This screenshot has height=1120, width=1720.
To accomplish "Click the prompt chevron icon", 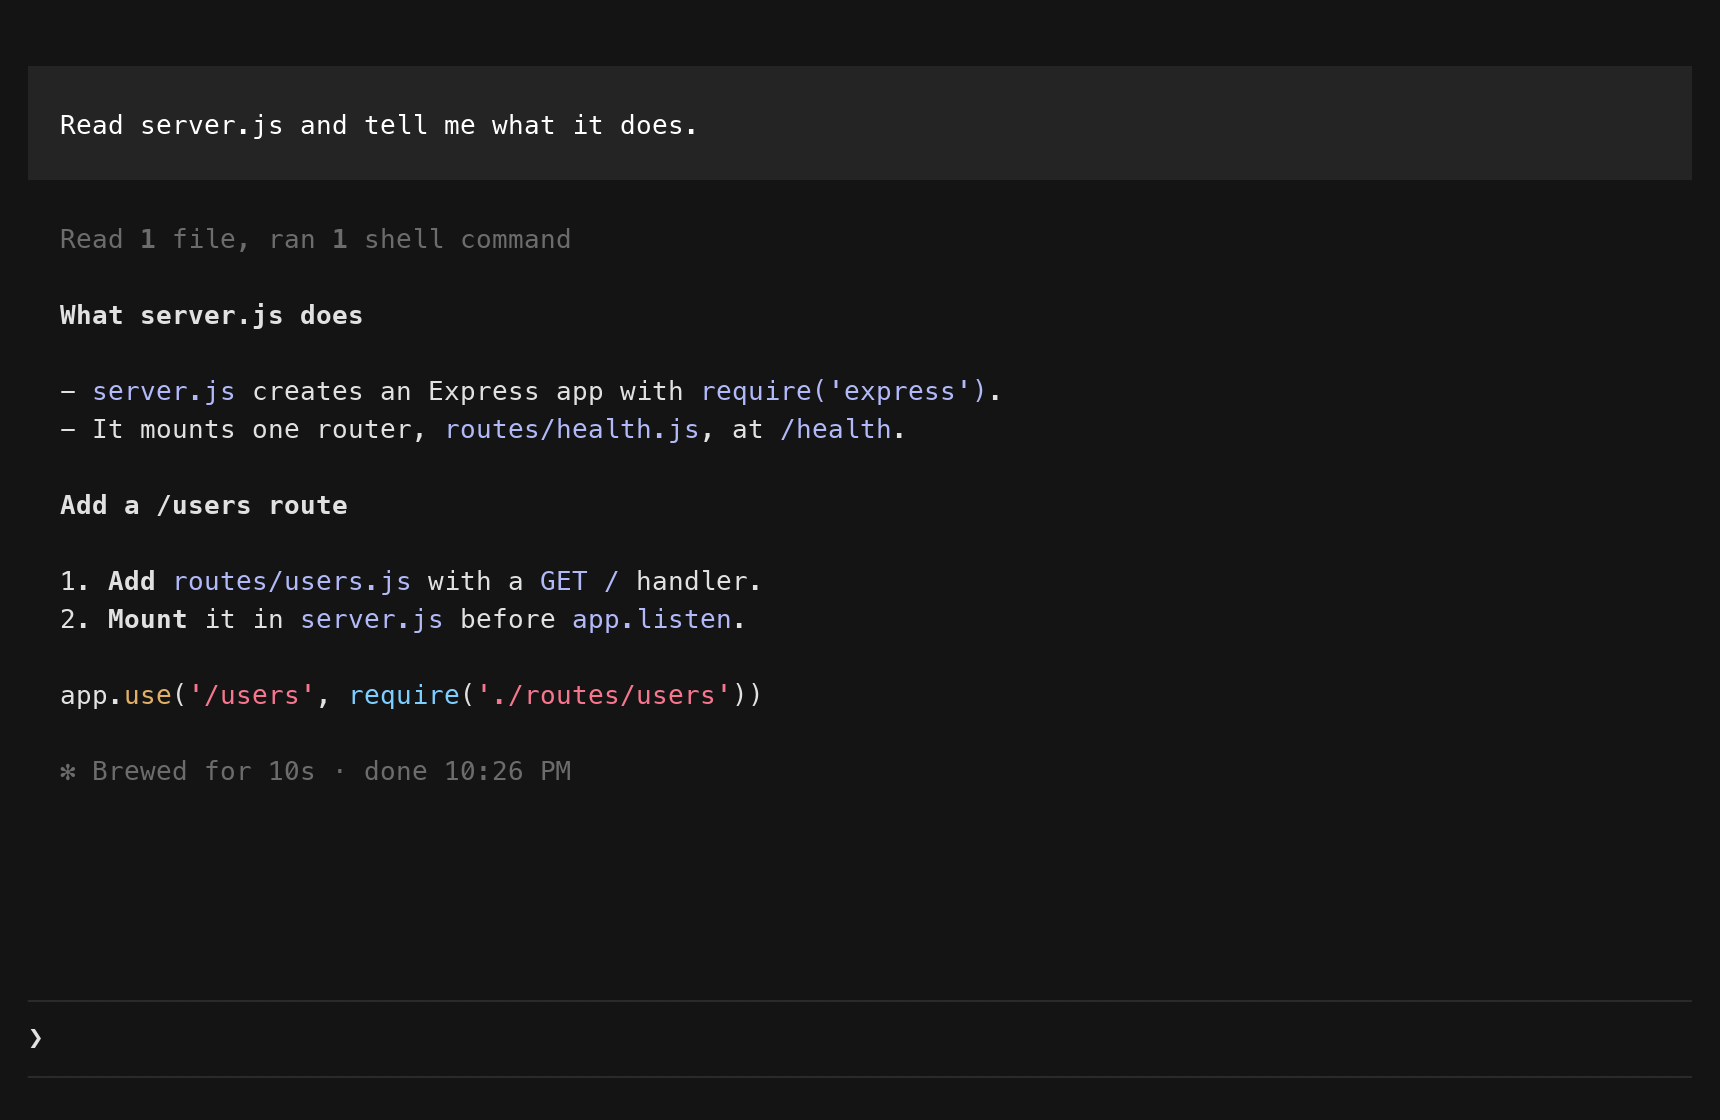I will point(36,1038).
